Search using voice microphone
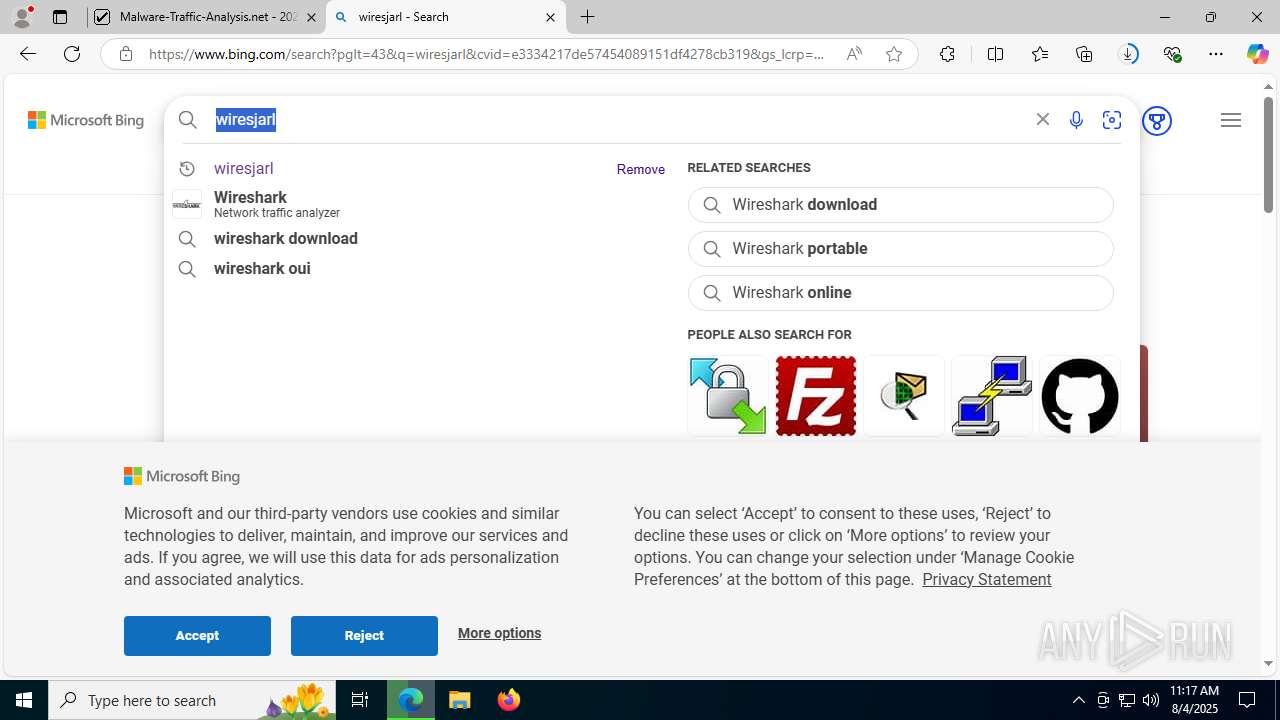 click(1076, 120)
